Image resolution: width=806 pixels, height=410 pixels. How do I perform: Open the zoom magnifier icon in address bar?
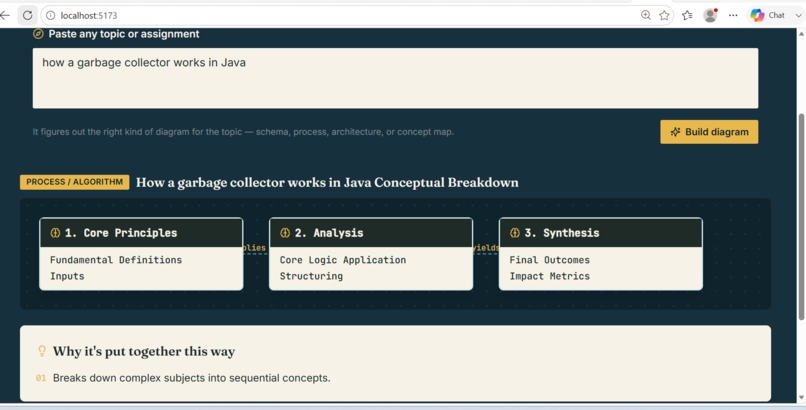click(x=646, y=15)
